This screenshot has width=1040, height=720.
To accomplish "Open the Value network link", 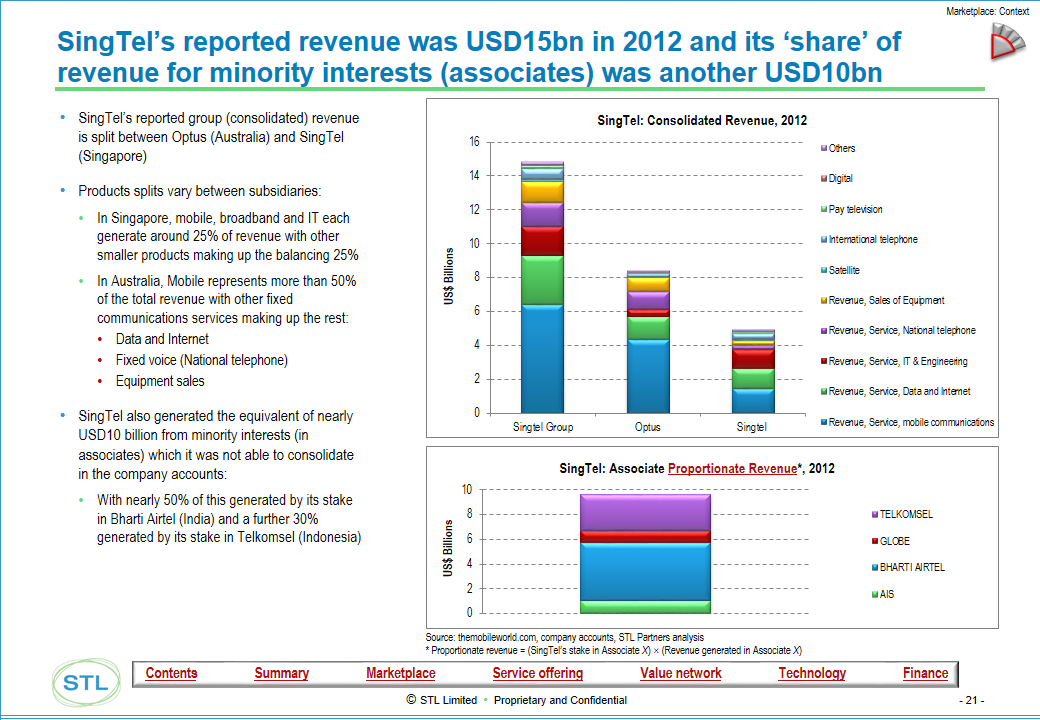I will 681,673.
